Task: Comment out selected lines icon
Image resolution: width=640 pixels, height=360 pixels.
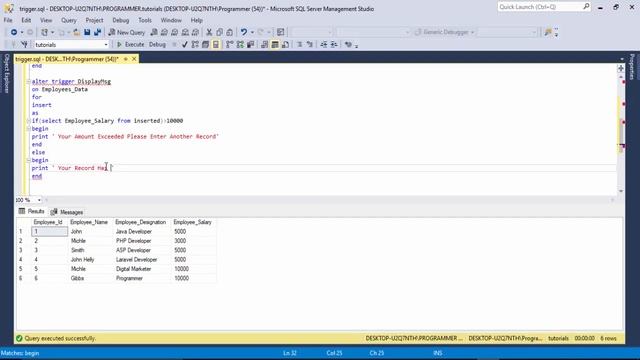Action: click(x=299, y=44)
